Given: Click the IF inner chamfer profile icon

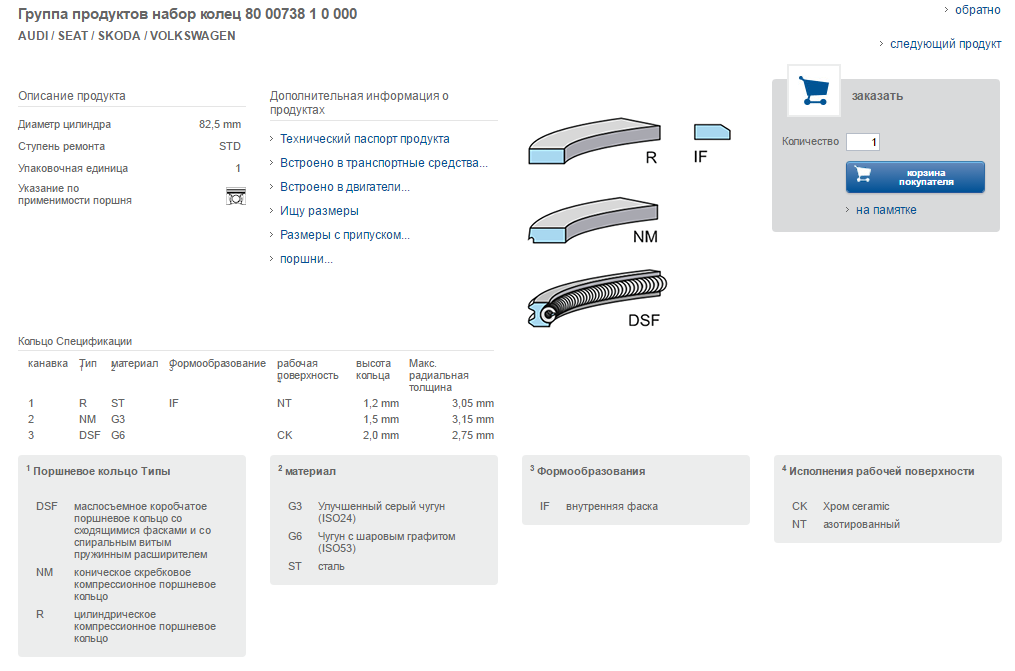Looking at the screenshot, I should pos(711,132).
